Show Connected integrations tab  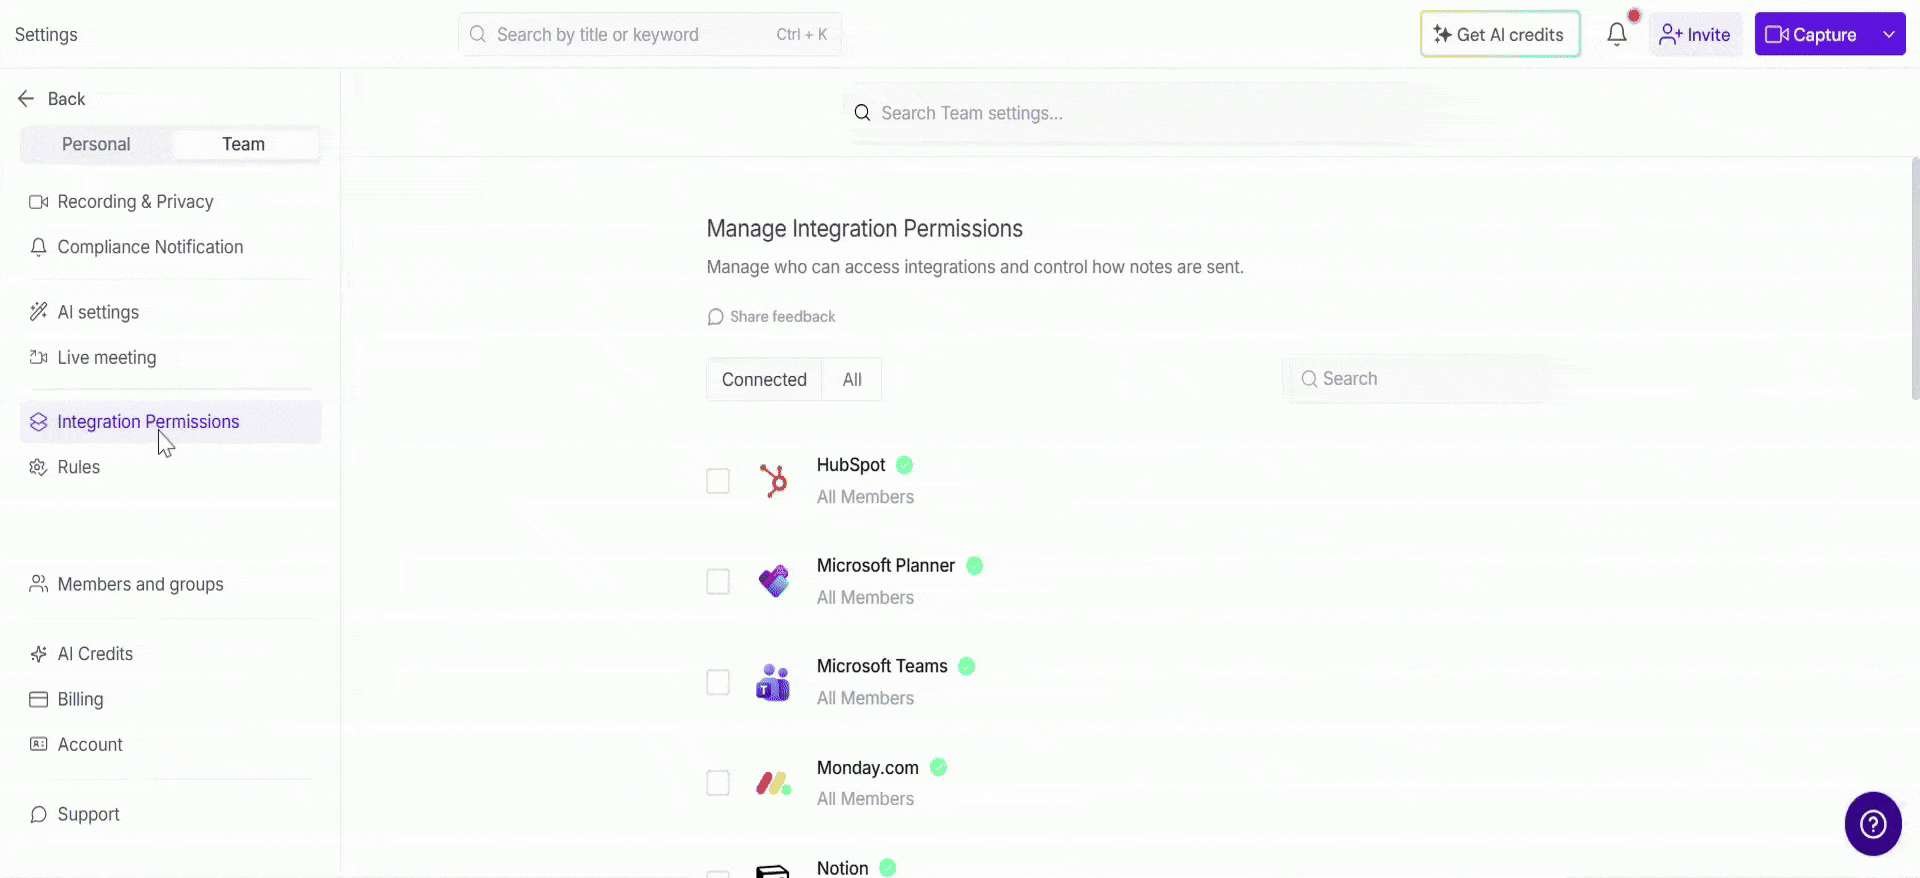coord(764,380)
